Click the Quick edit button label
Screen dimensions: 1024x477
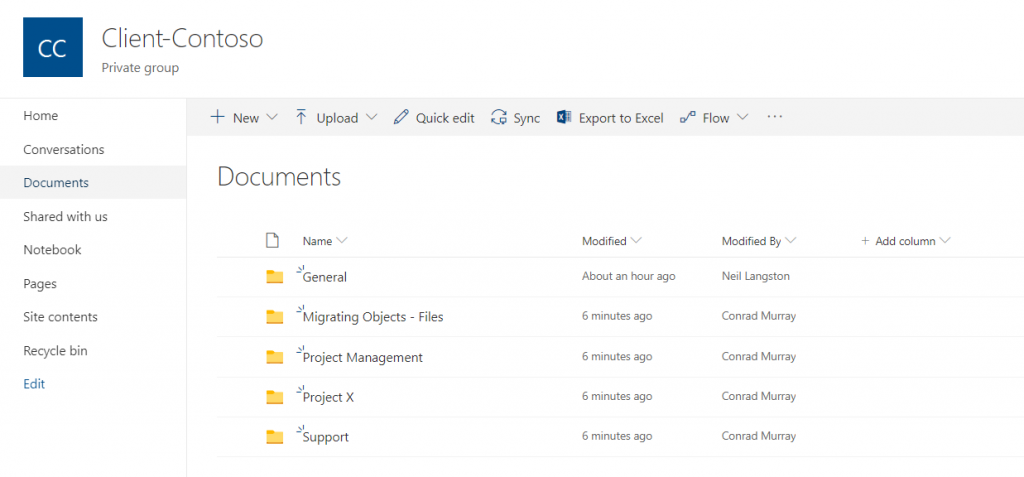pos(445,118)
